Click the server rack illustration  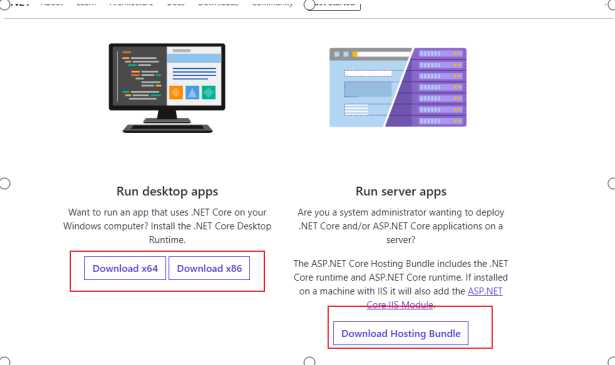point(398,87)
